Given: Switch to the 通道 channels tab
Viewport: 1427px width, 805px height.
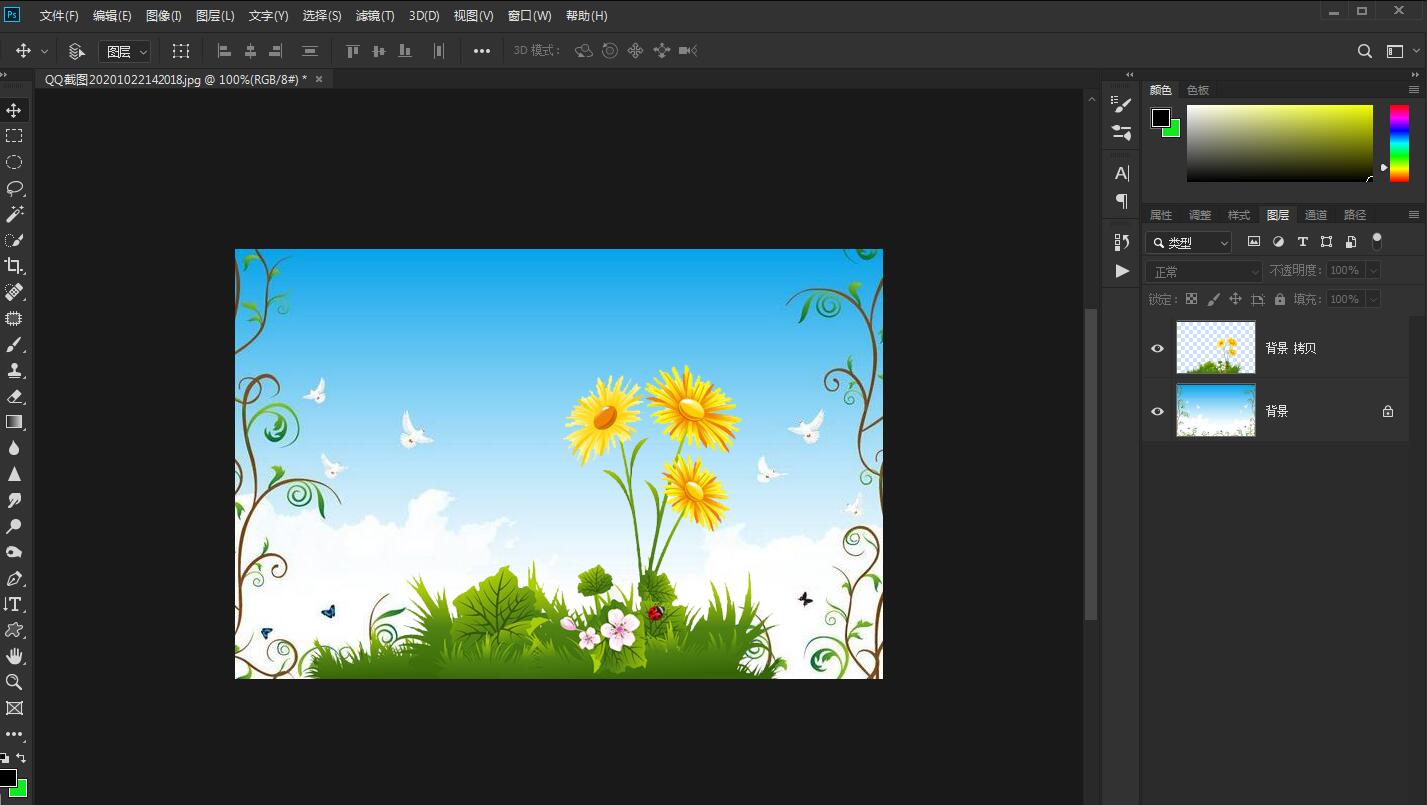Looking at the screenshot, I should [1316, 215].
